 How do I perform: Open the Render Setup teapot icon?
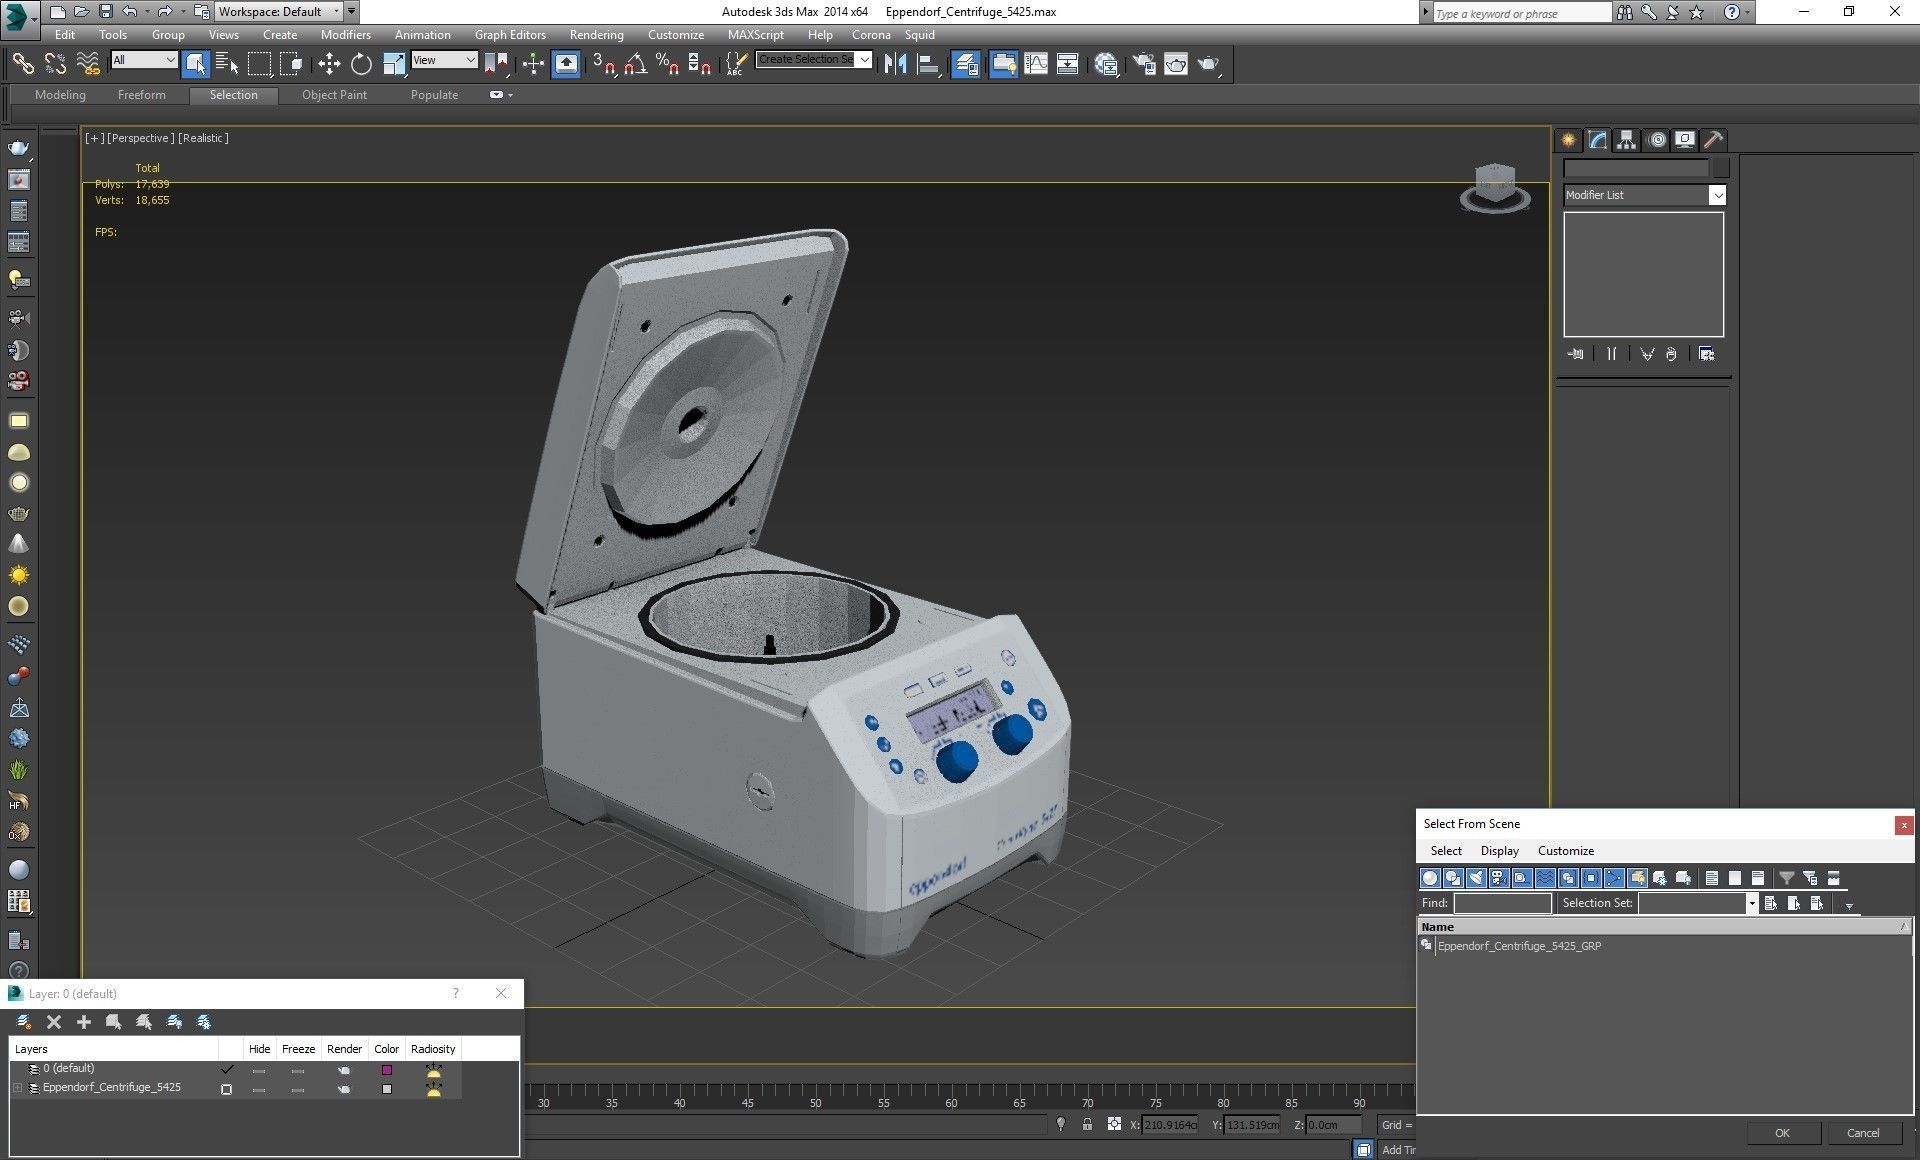1143,64
